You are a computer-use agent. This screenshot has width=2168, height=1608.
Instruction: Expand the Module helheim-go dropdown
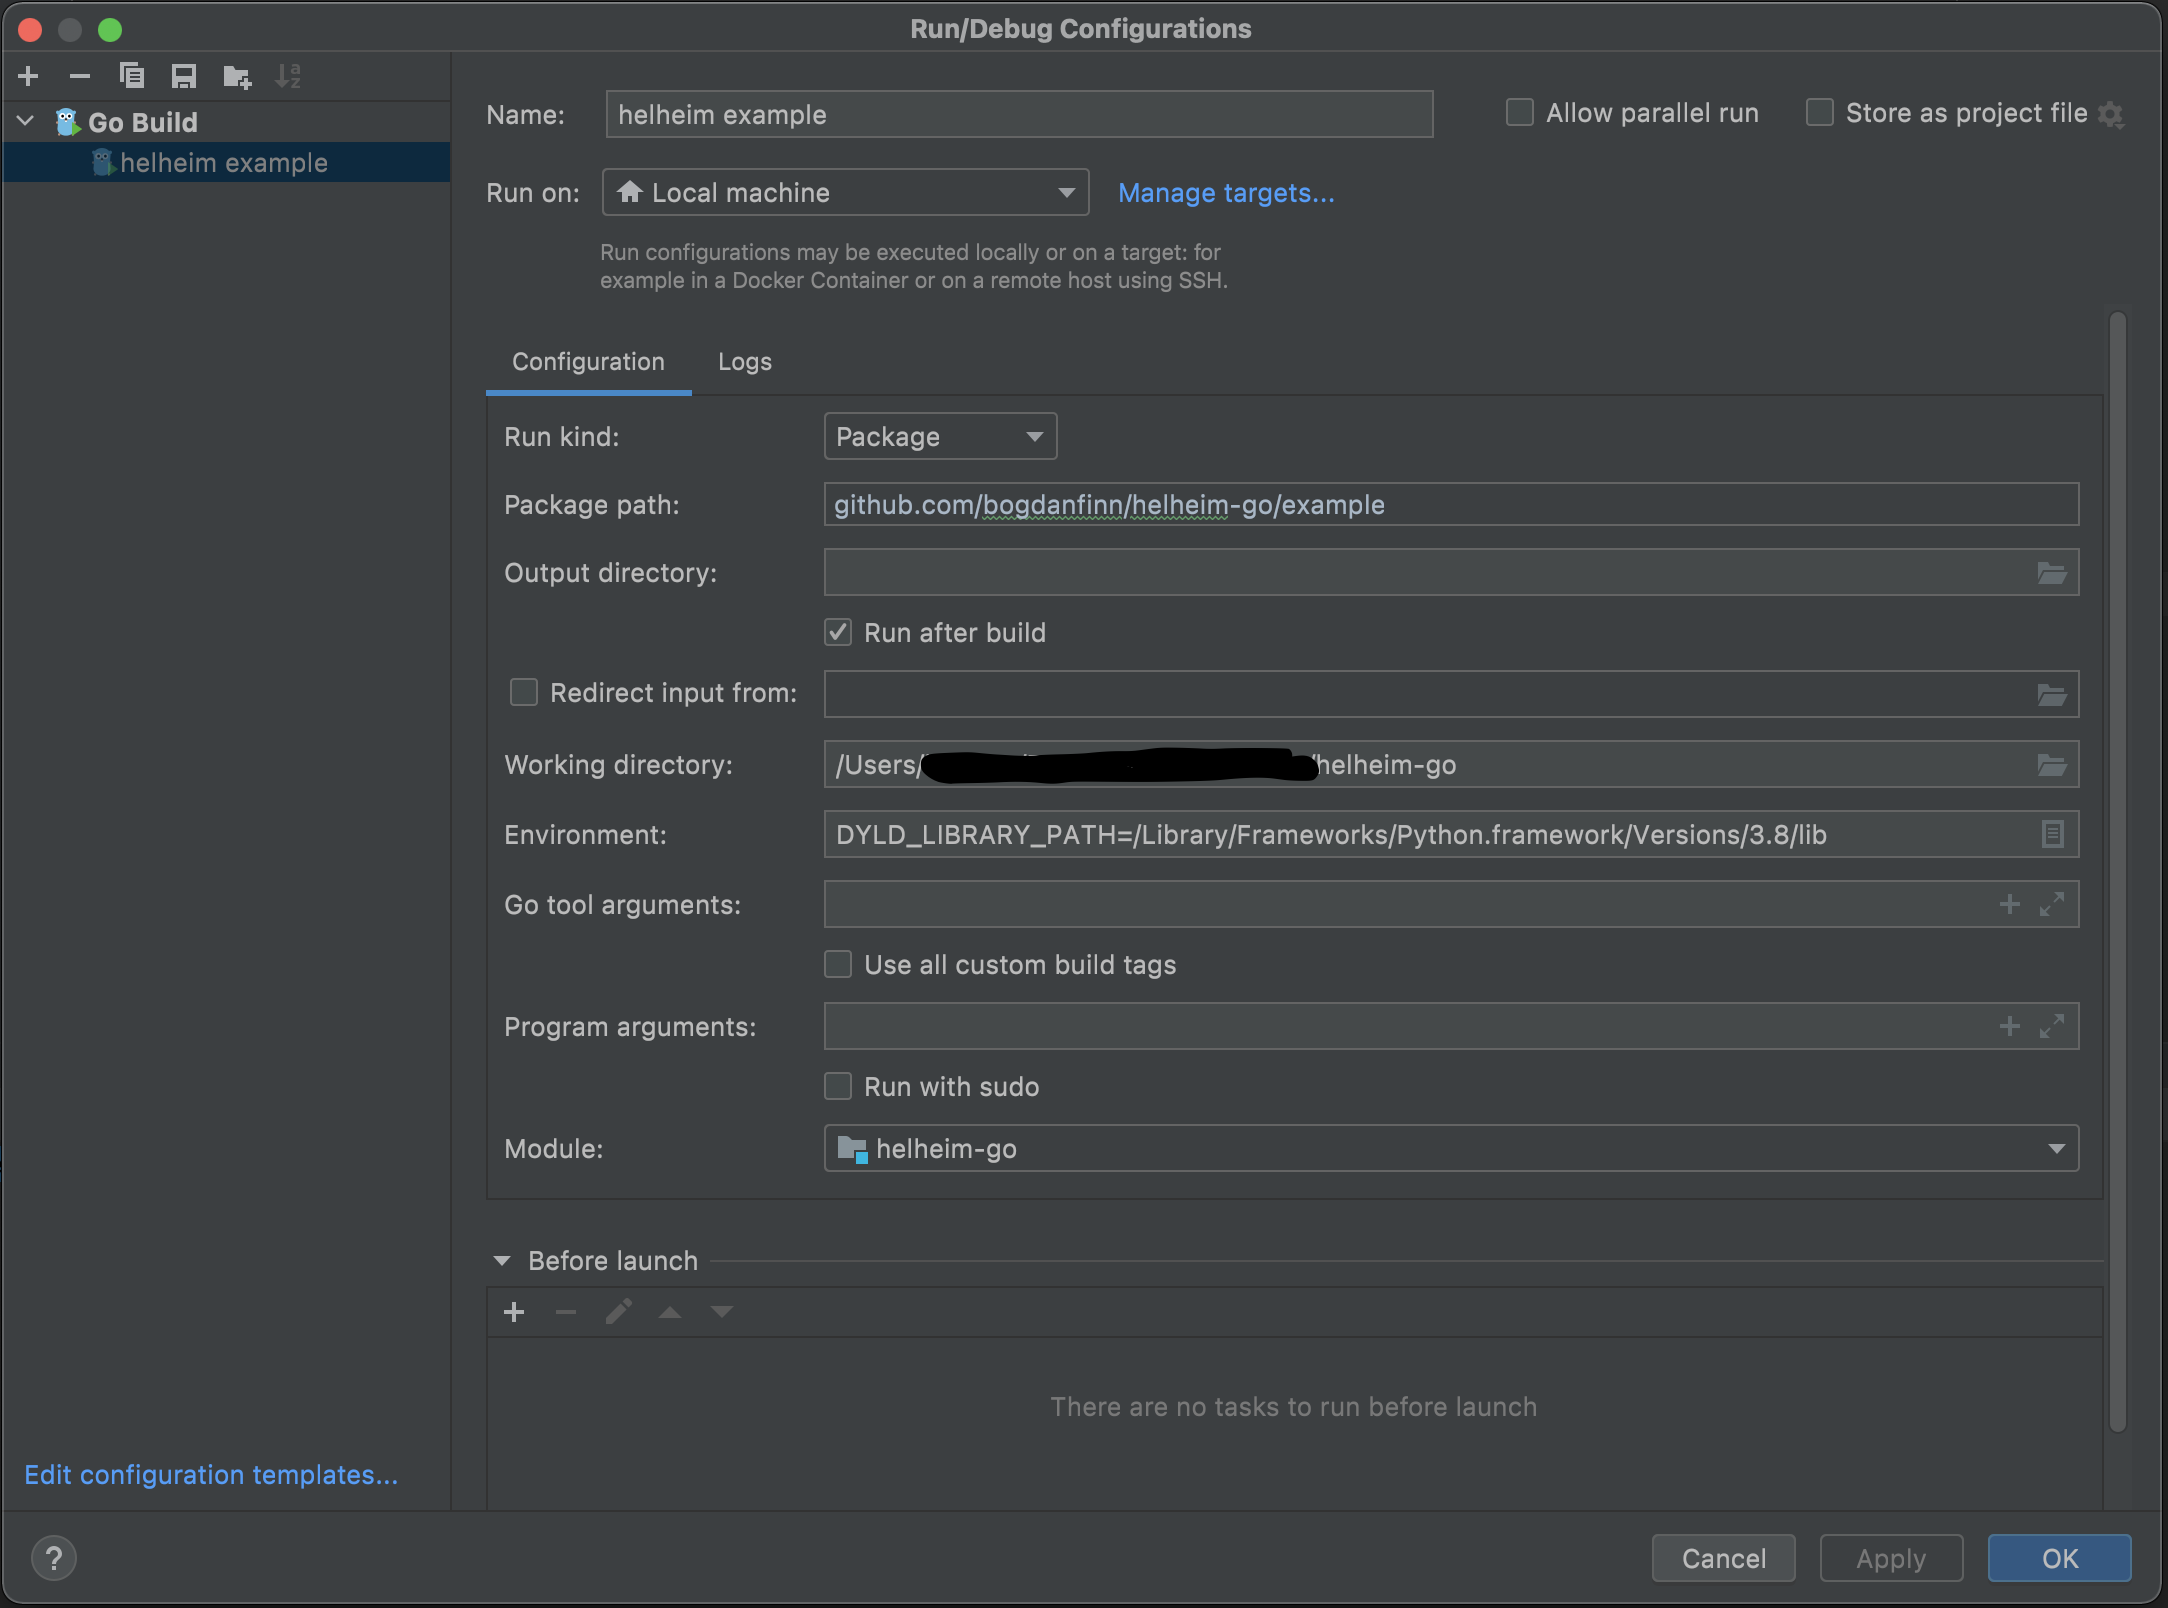(2057, 1149)
